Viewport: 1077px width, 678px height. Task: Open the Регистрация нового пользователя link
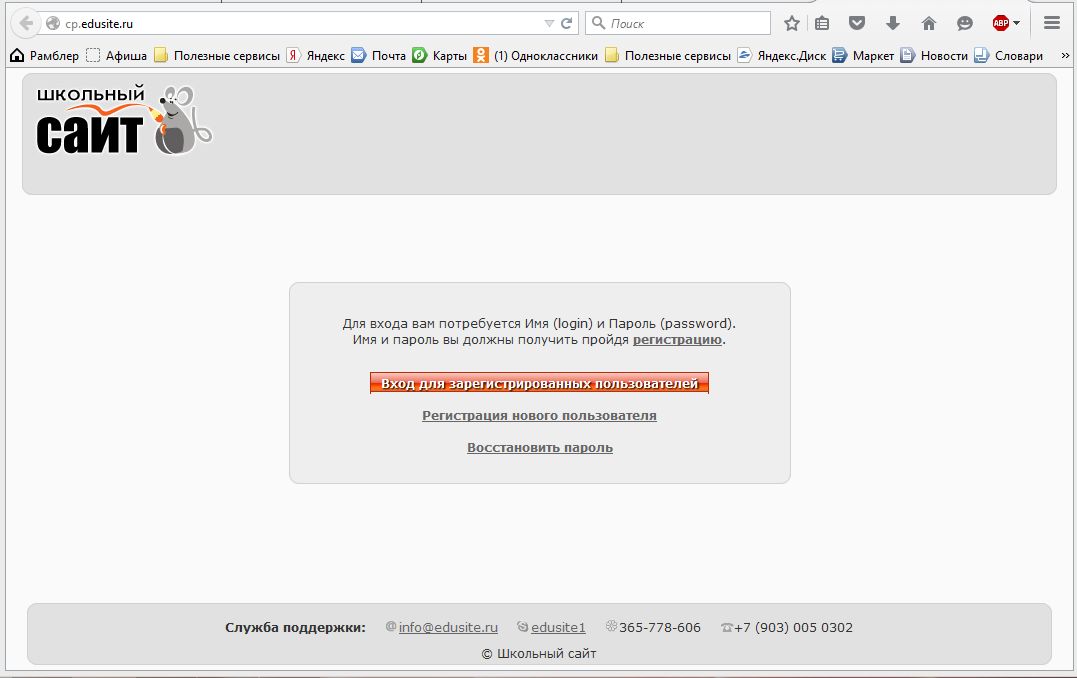(x=539, y=415)
